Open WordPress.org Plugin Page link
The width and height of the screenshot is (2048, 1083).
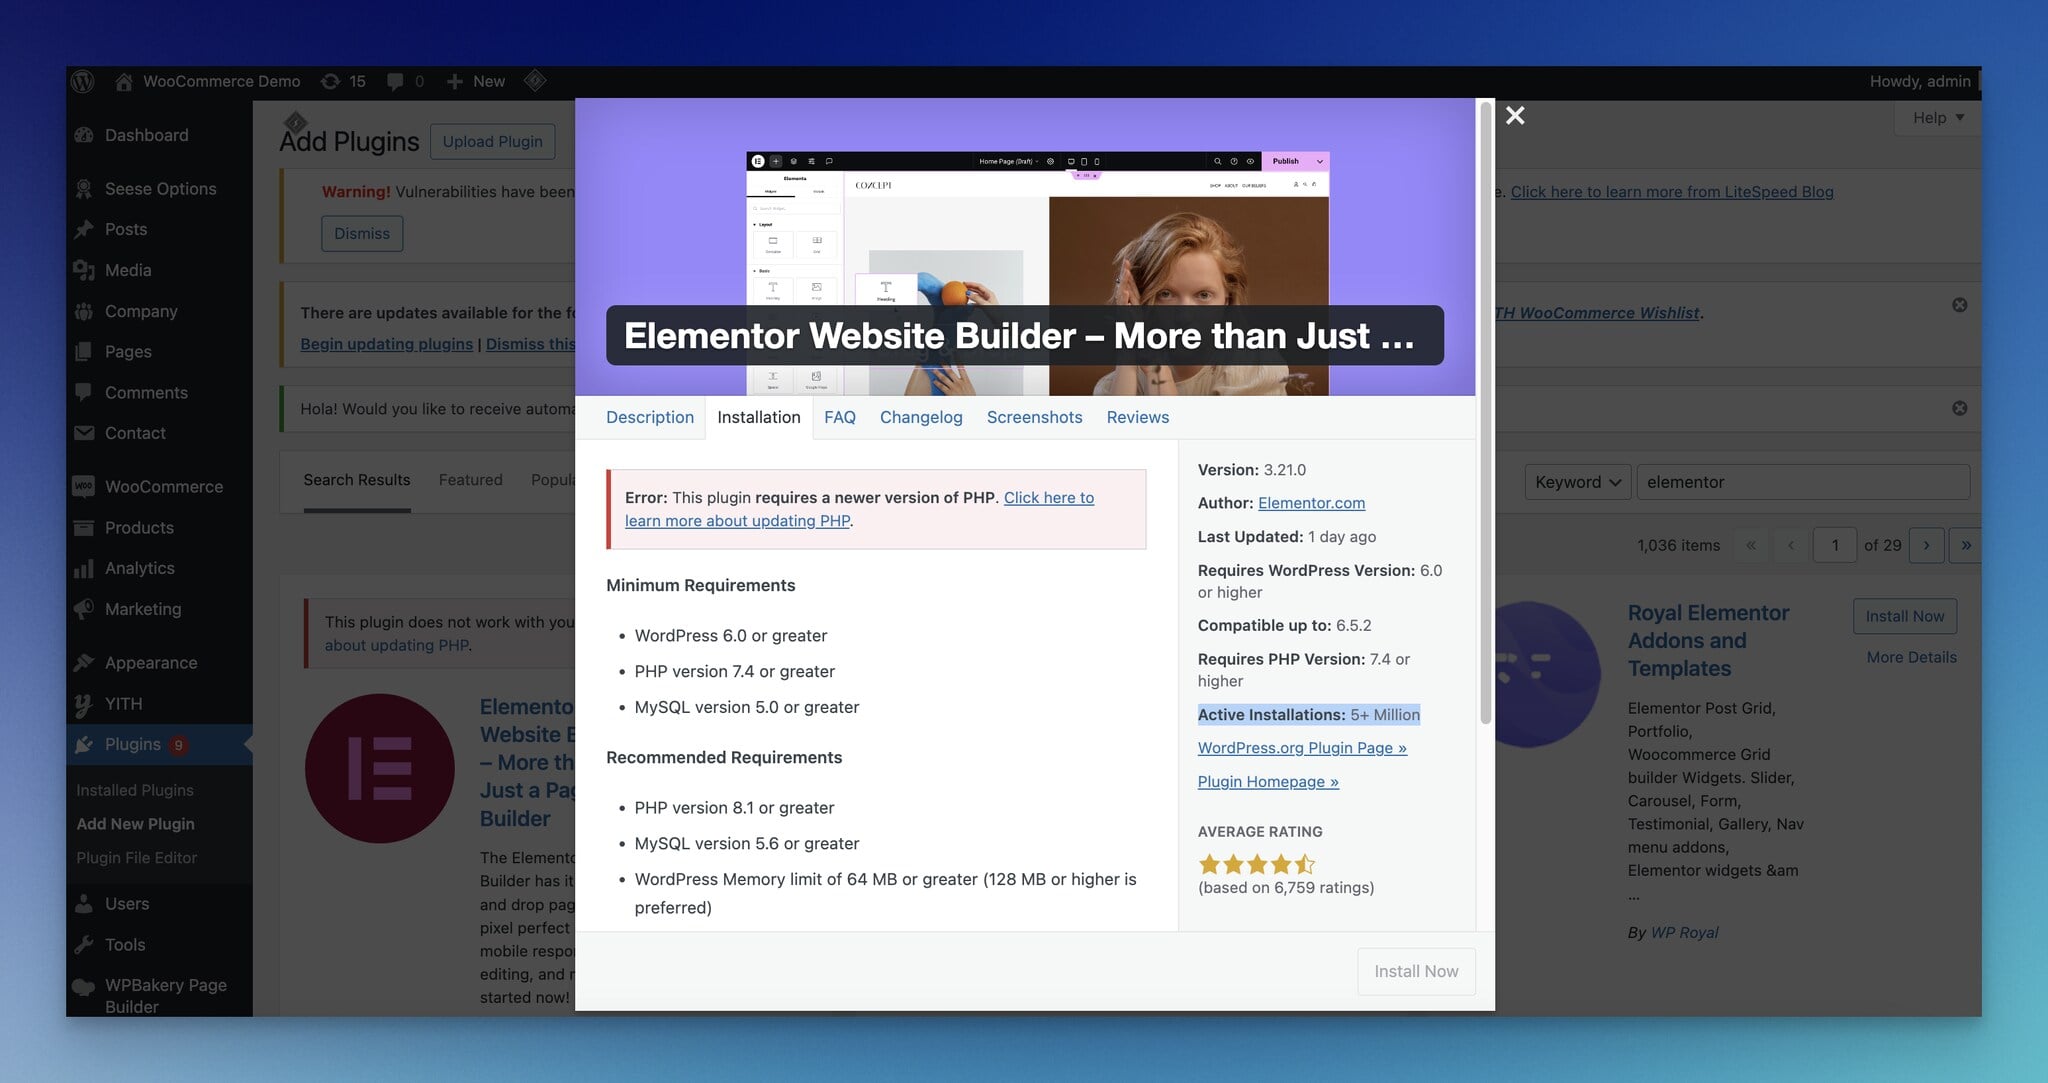1302,748
